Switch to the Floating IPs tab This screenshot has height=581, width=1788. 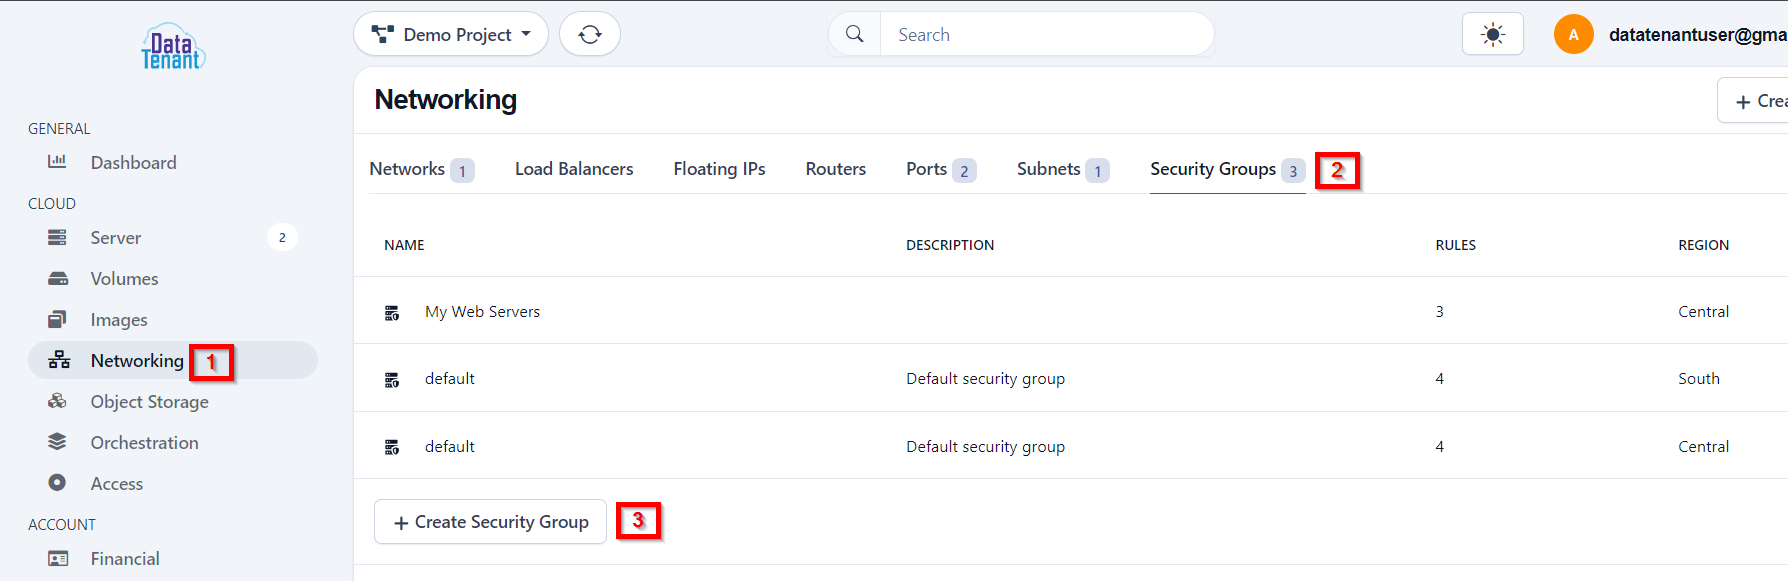[719, 169]
